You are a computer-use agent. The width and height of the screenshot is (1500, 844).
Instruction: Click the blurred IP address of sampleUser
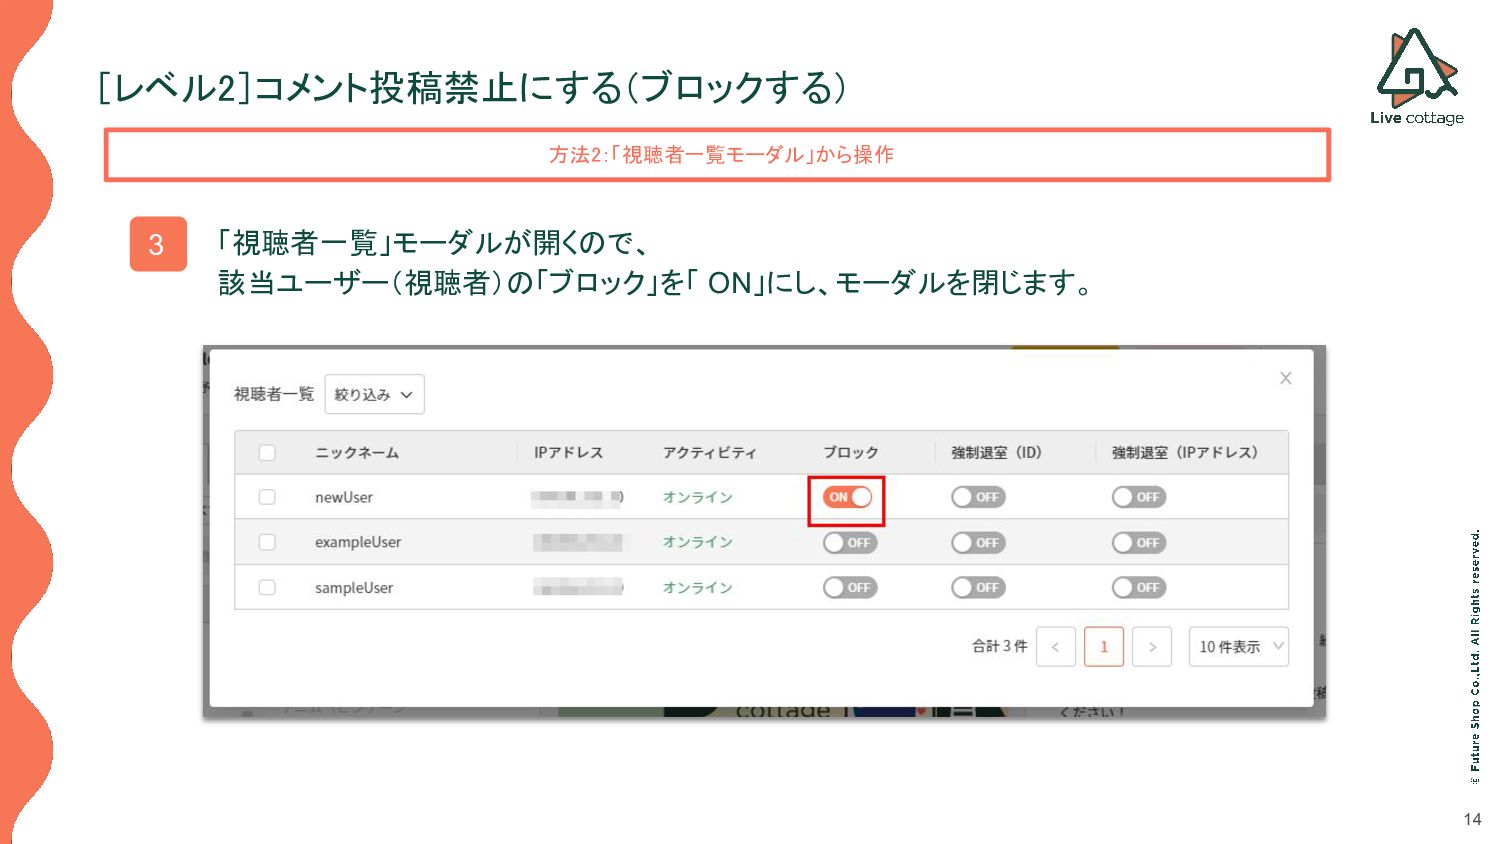578,588
